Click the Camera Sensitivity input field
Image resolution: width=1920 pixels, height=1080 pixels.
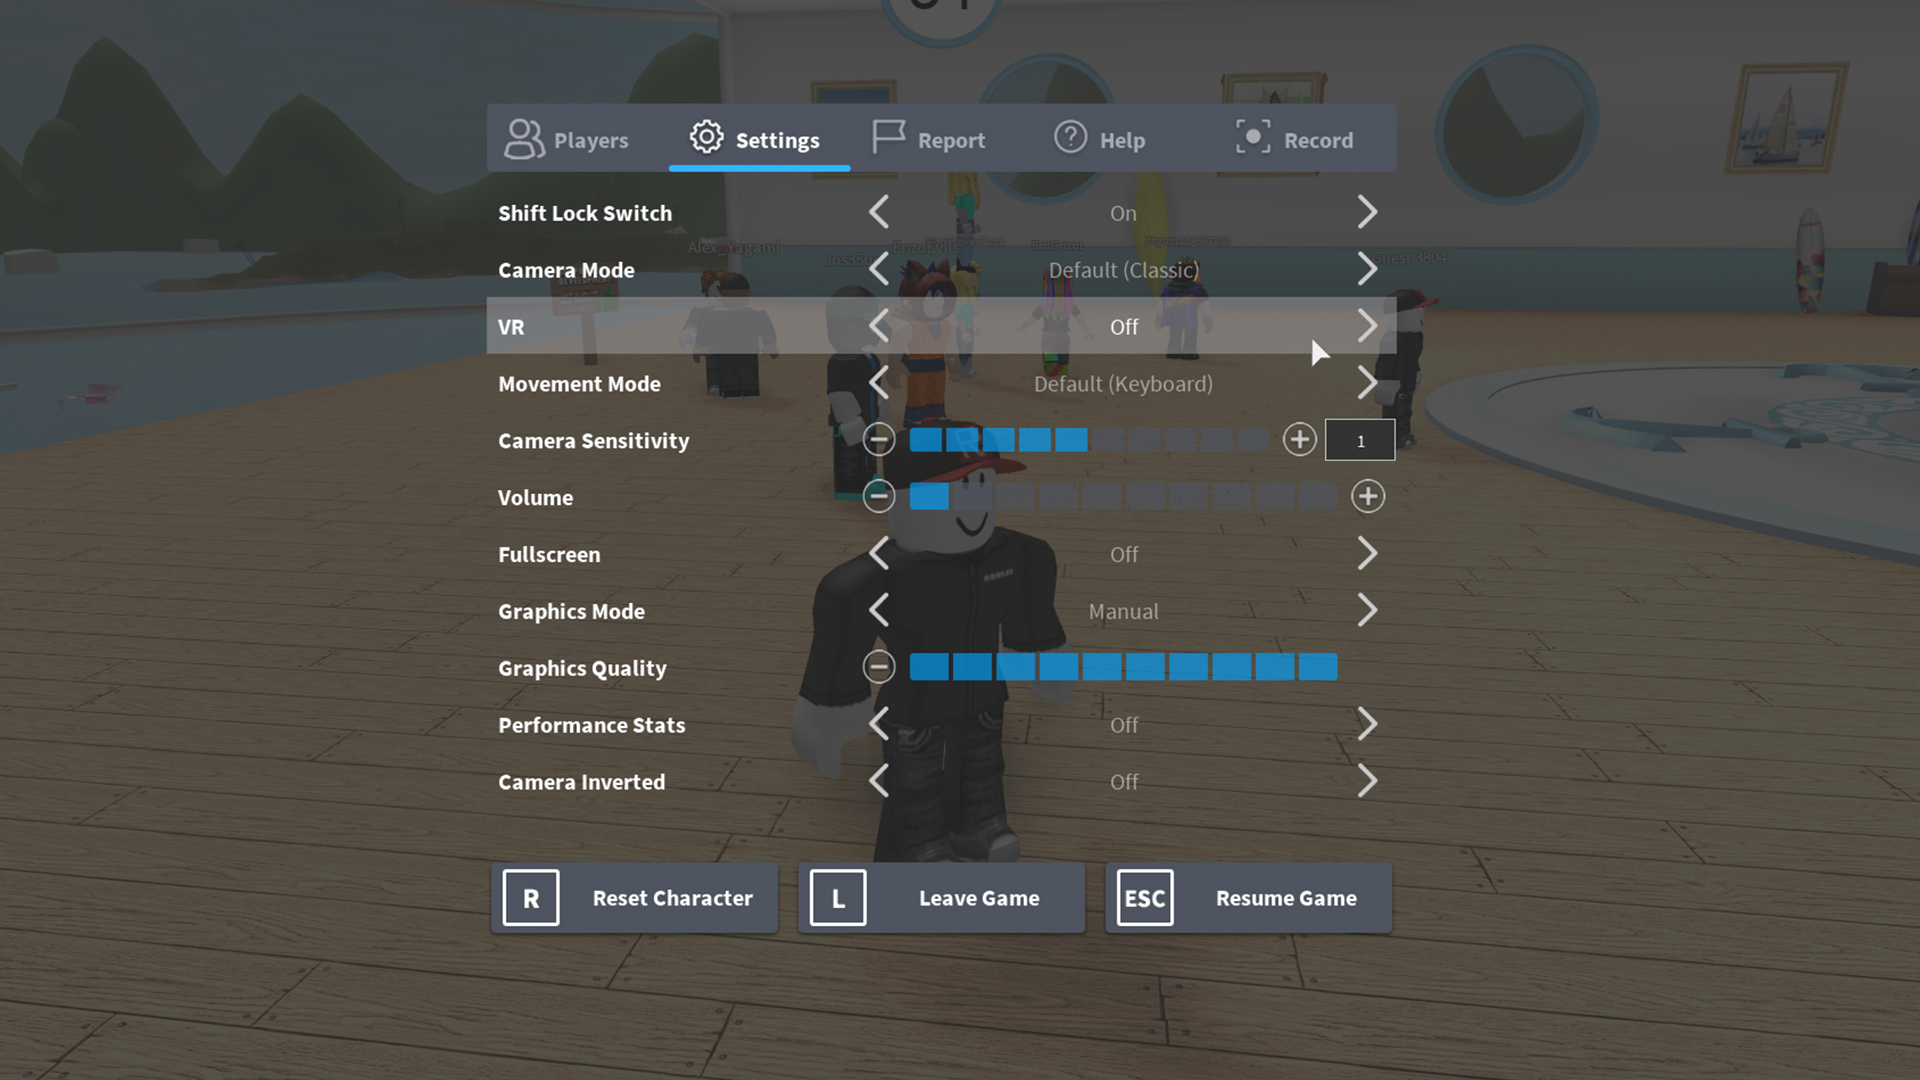click(1360, 439)
